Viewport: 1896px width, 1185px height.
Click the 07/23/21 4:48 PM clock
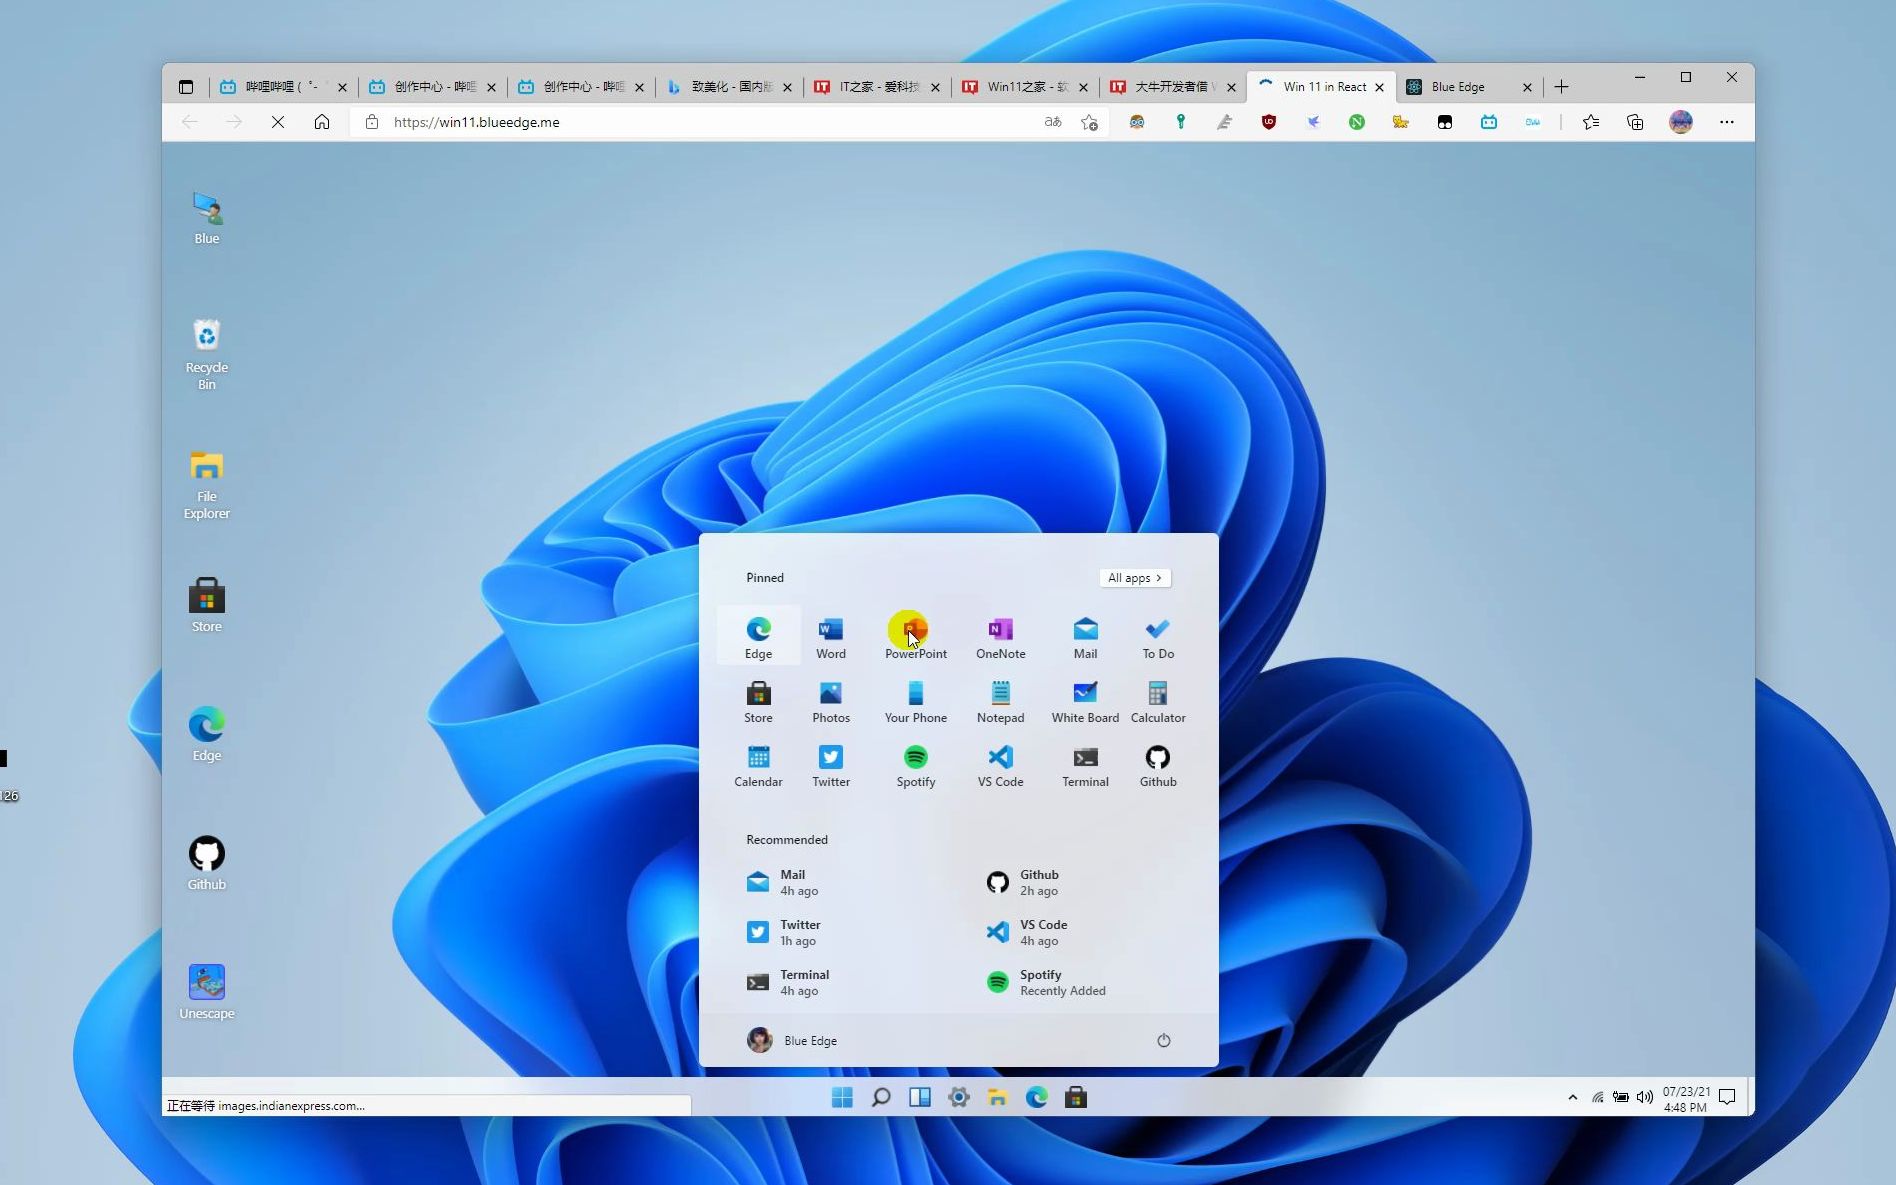pos(1686,1099)
